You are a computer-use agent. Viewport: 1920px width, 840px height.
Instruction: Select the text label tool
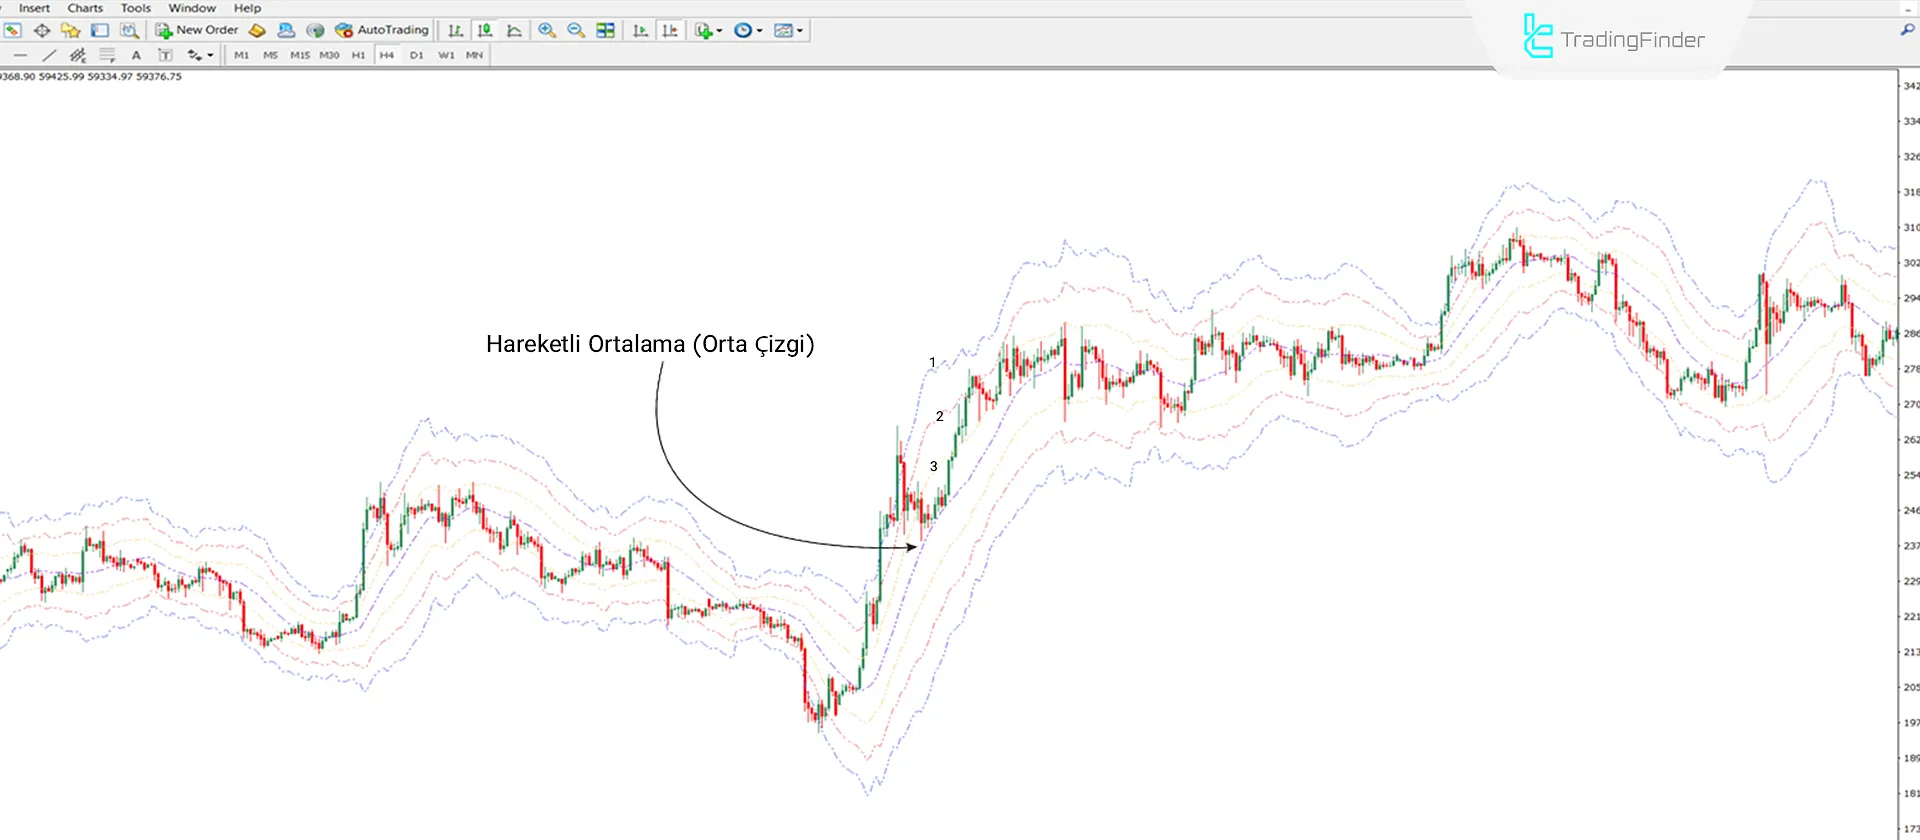136,55
